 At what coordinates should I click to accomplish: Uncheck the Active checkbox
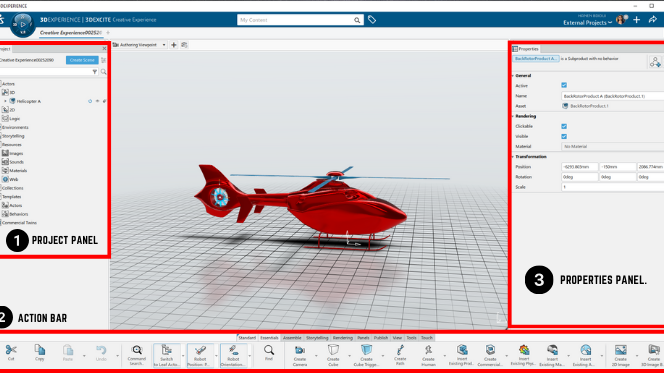[564, 85]
